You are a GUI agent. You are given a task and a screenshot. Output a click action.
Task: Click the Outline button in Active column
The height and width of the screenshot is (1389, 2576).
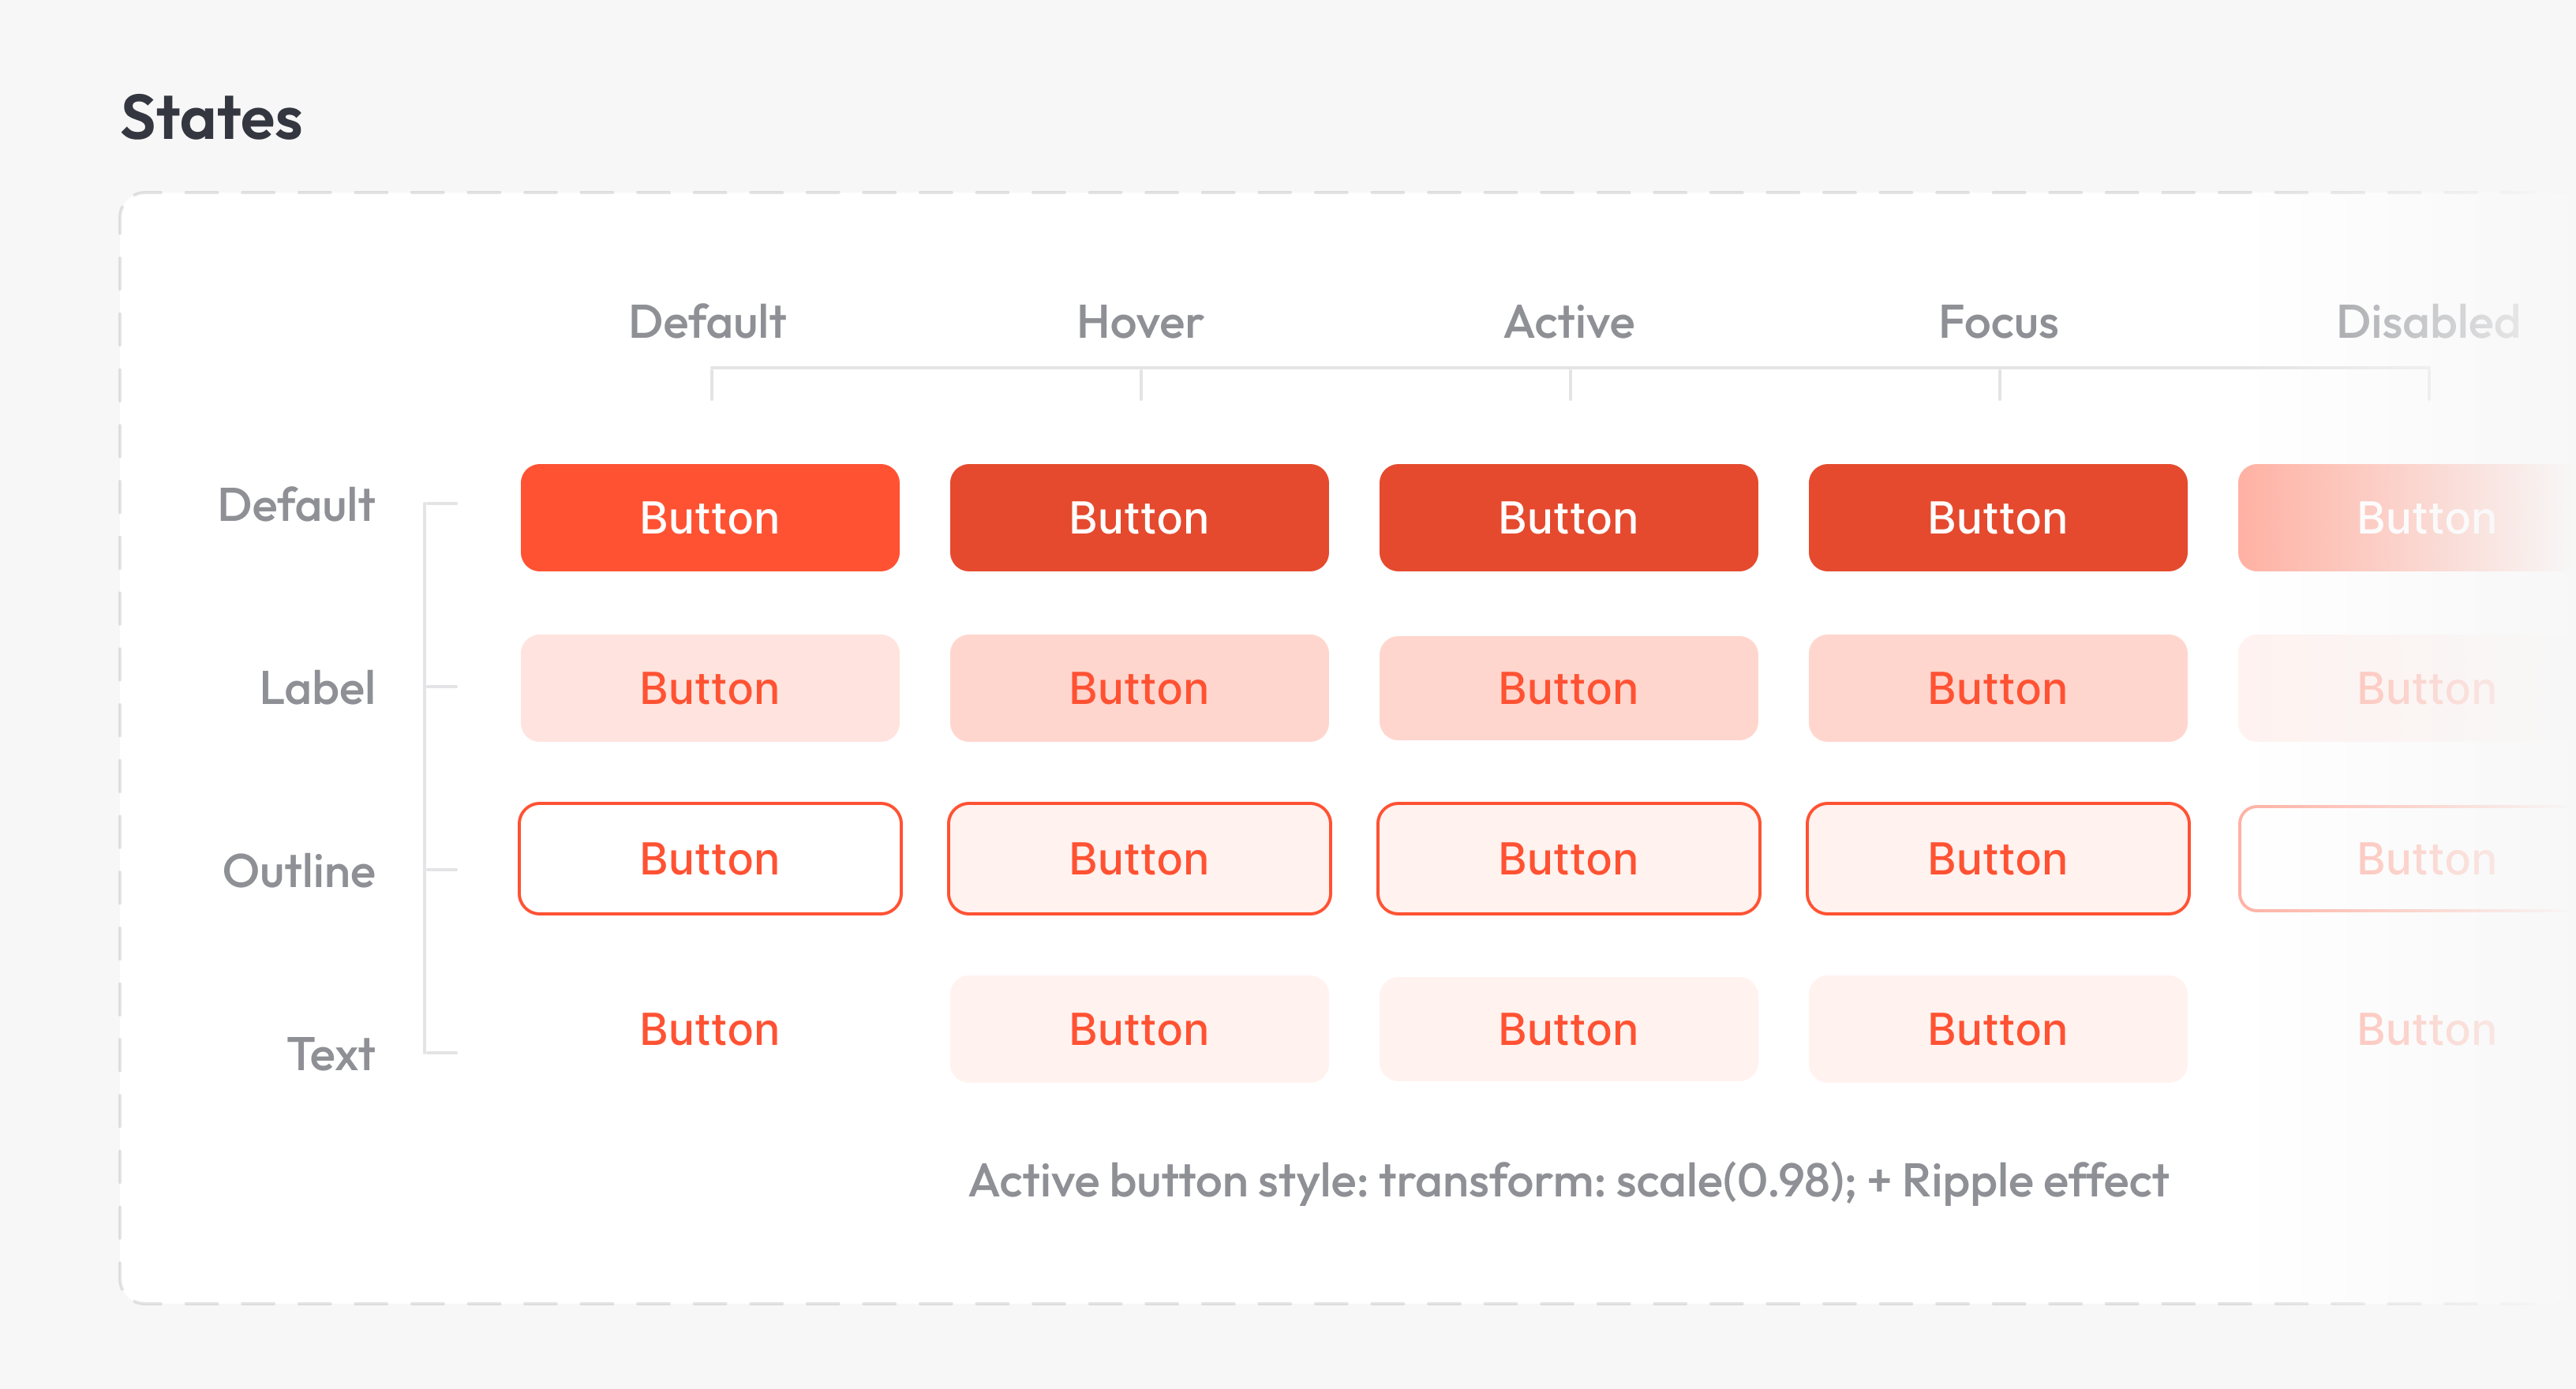1568,859
